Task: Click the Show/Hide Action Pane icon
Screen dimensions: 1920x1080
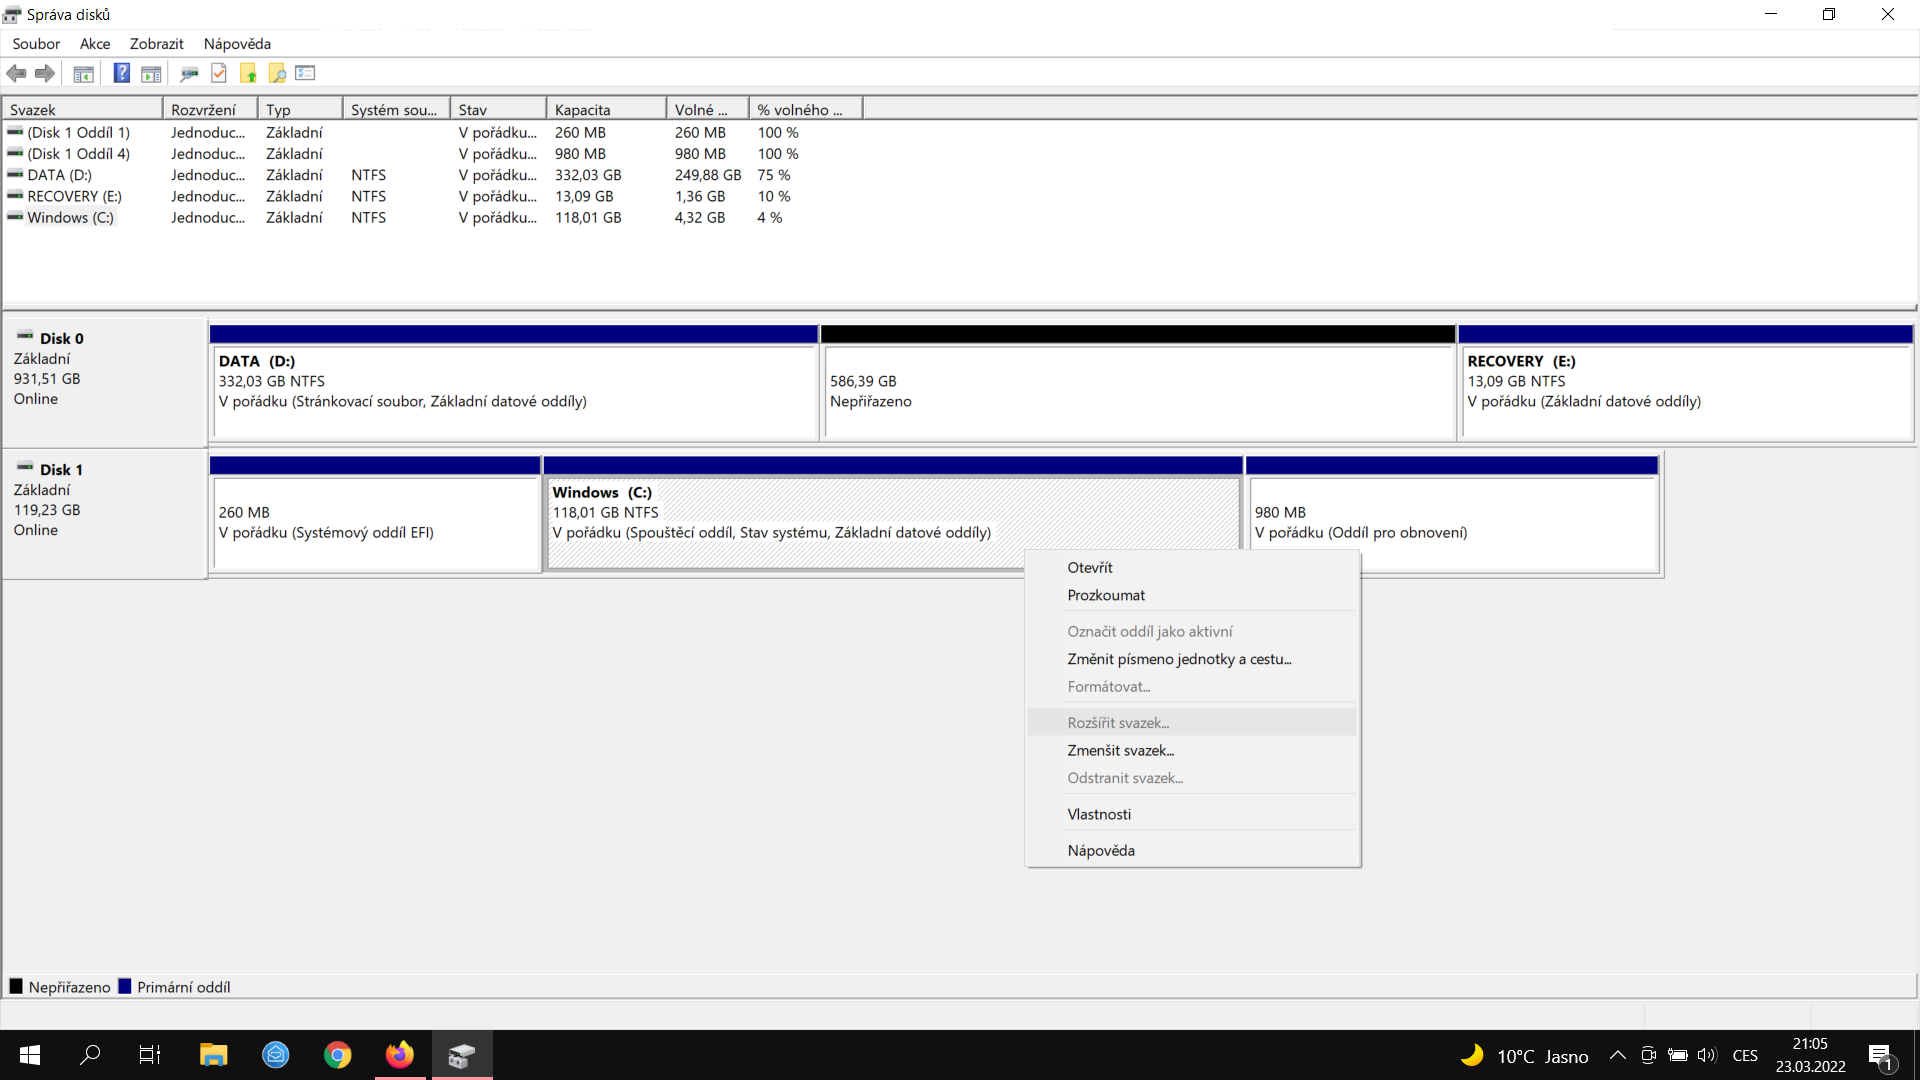Action: [151, 73]
